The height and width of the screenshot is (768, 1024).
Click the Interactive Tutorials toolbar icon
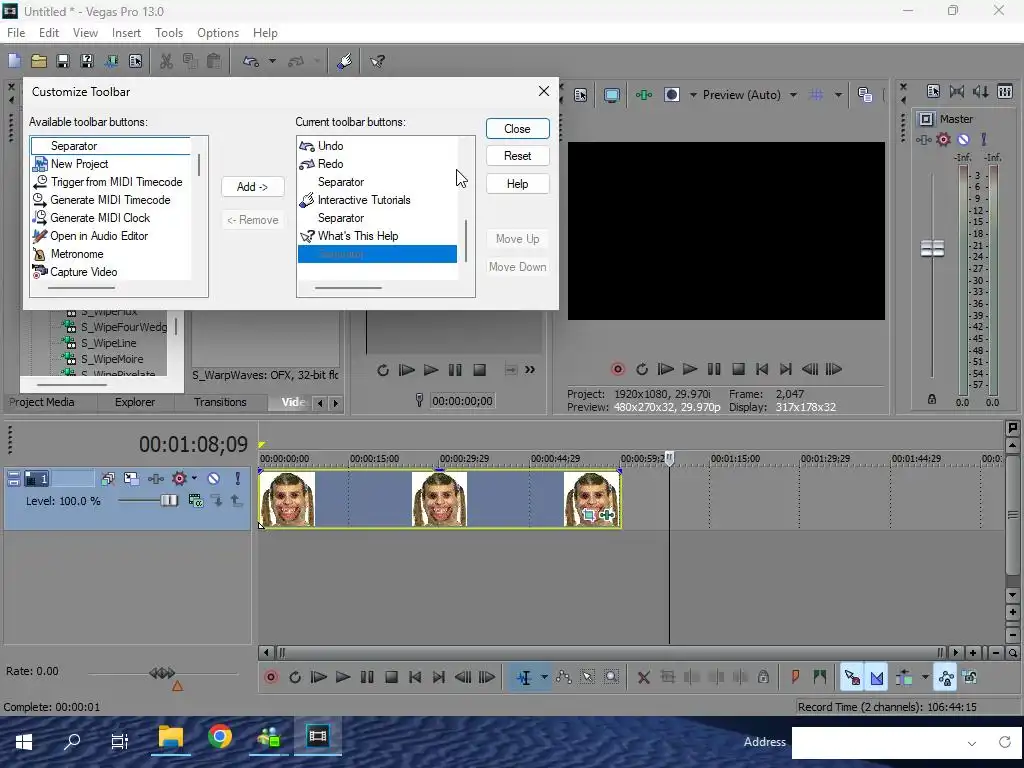[344, 61]
